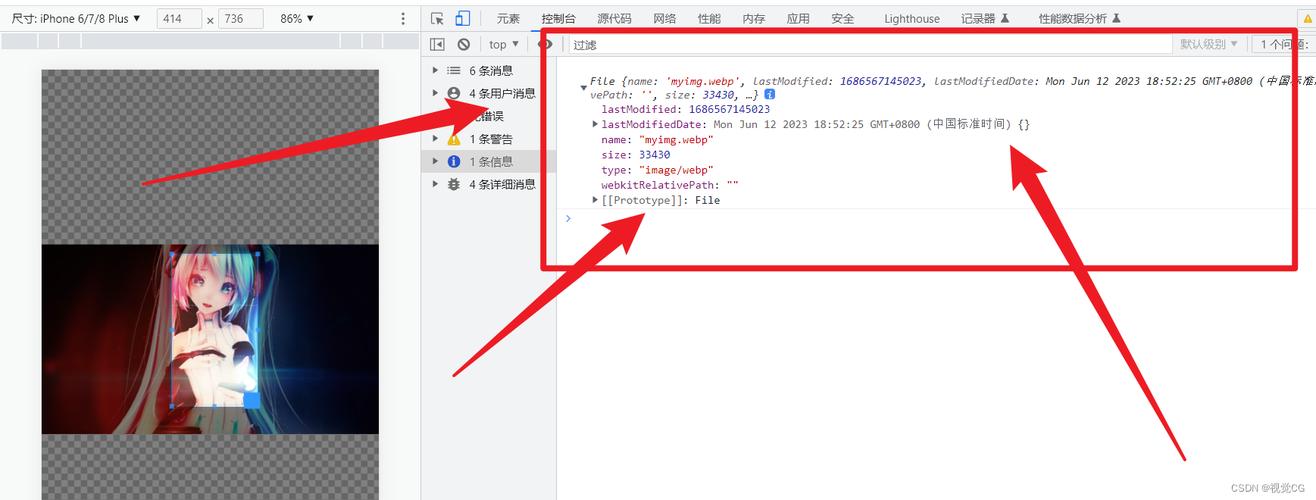Open the iPhone 6/7/8 Plus device dropdown

76,18
